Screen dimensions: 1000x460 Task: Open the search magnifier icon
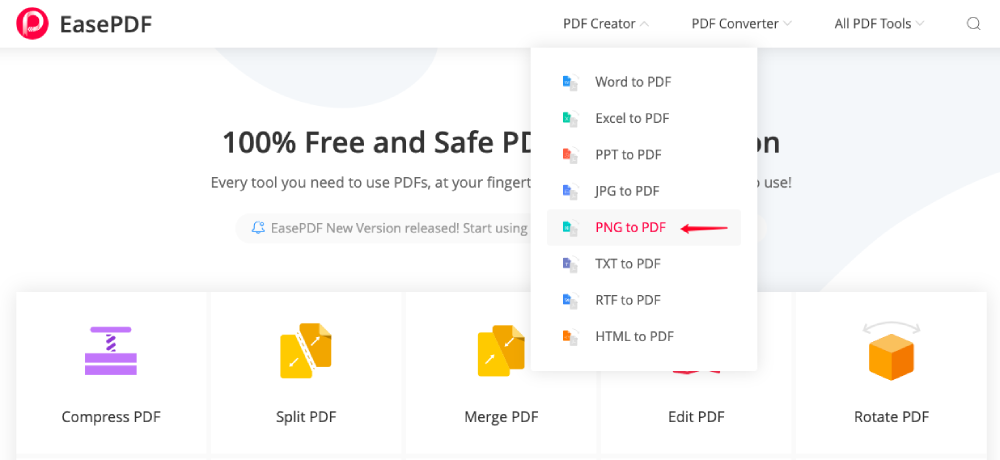(973, 24)
